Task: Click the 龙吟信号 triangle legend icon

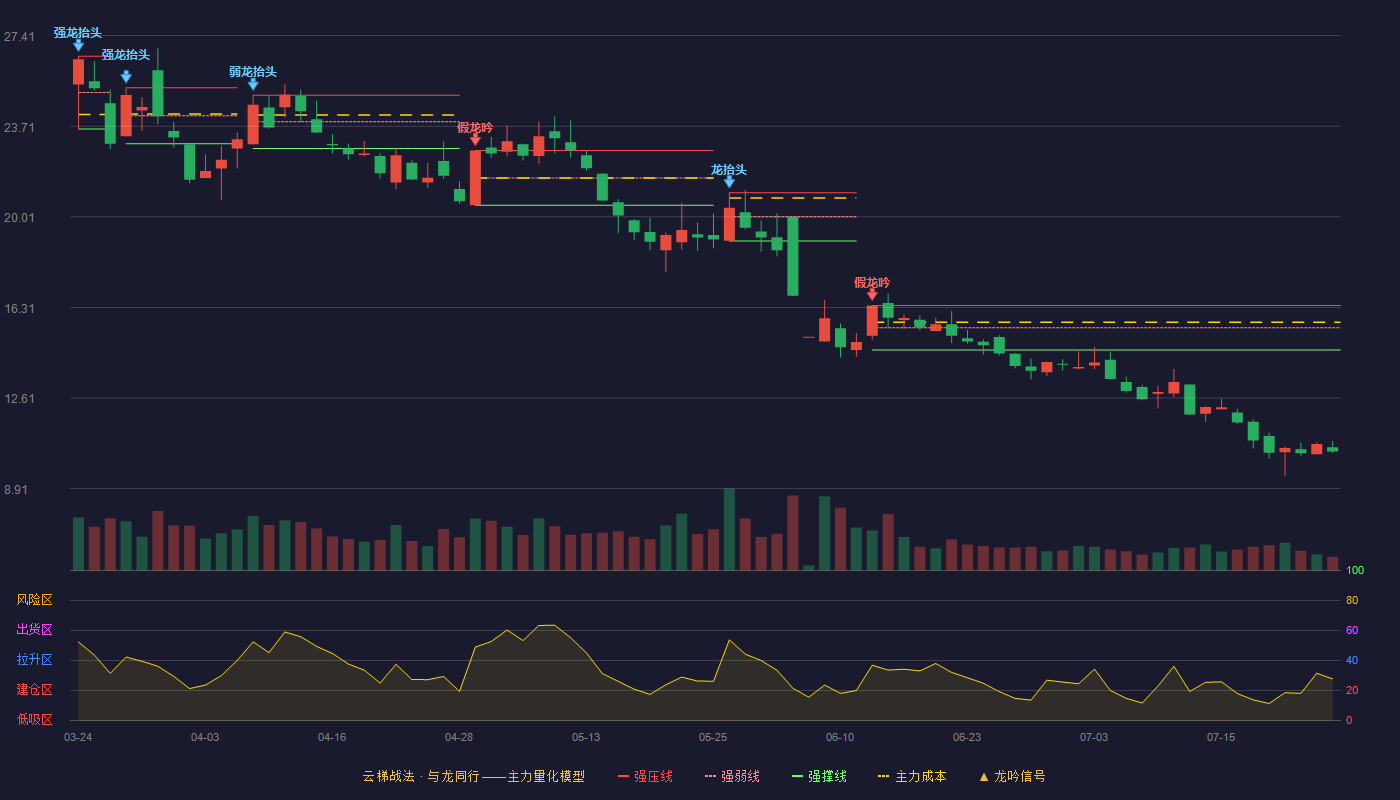Action: [x=983, y=776]
